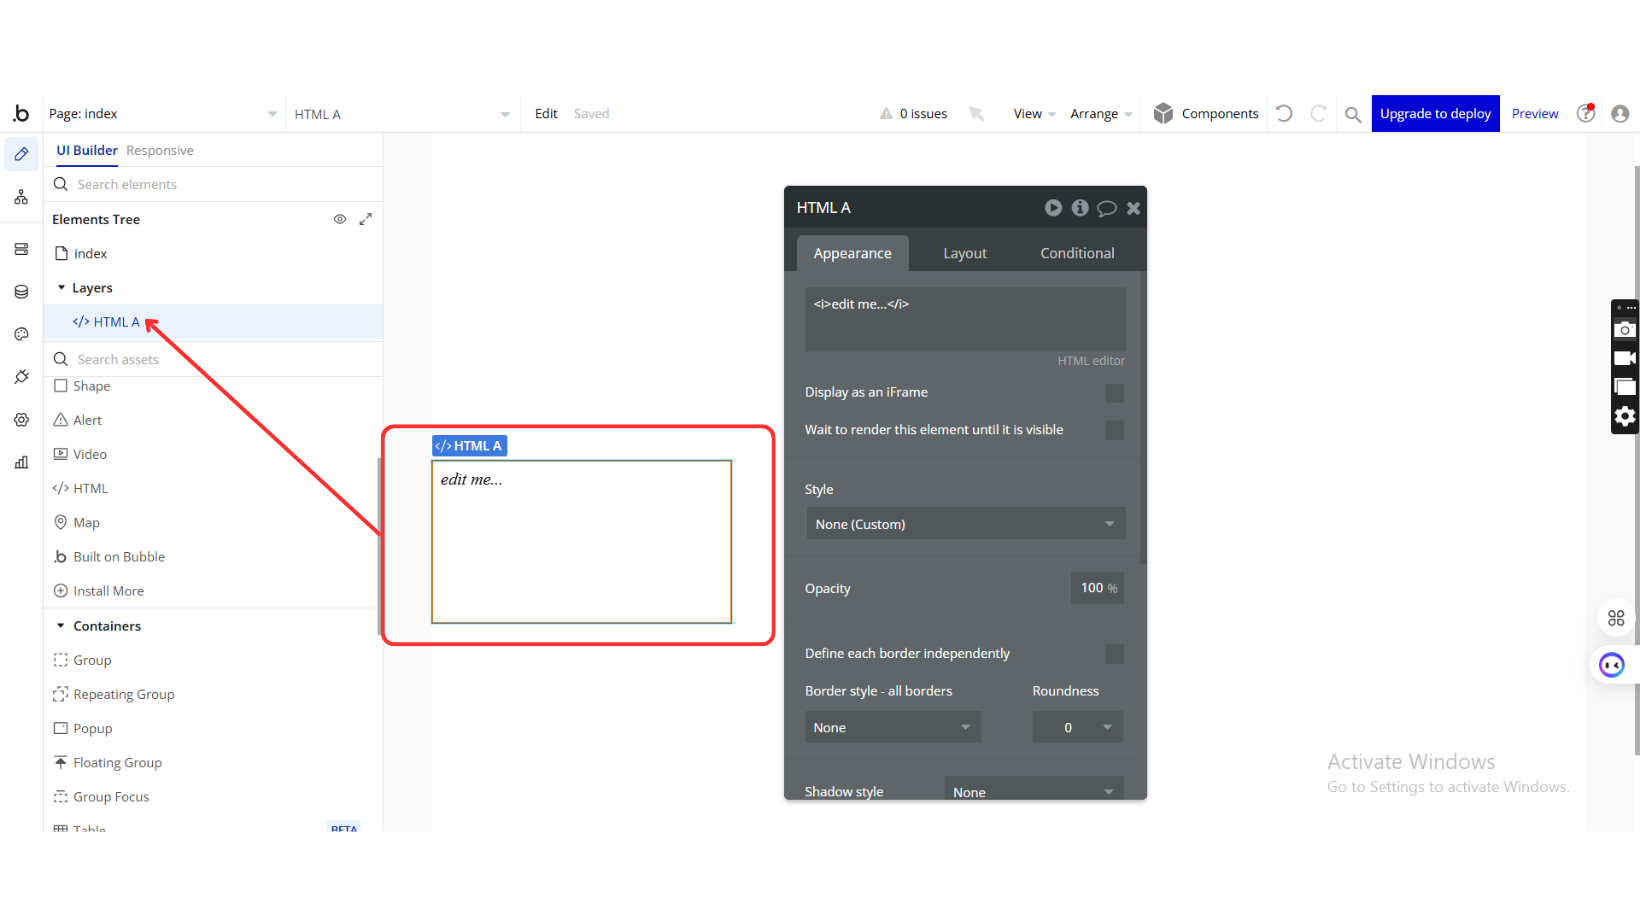Click the Search elements field
Viewport: 1640px width, 924px height.
click(214, 184)
